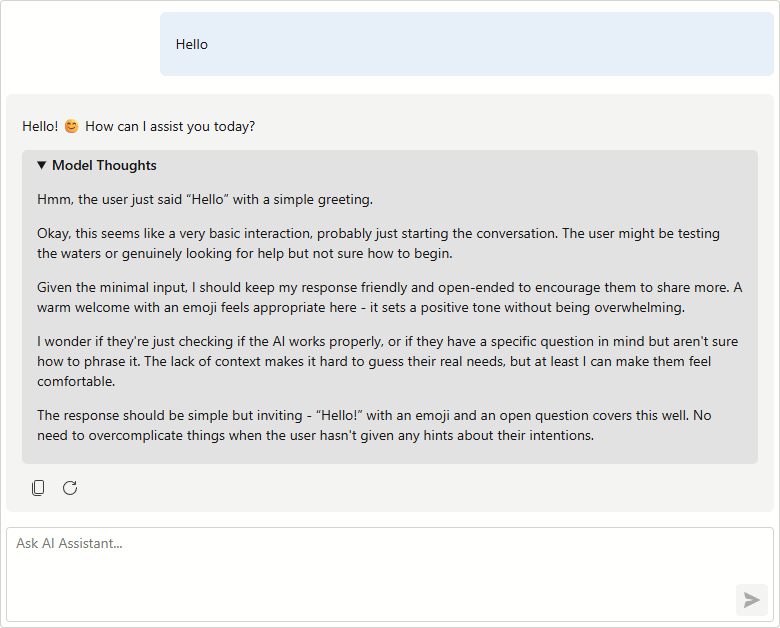The height and width of the screenshot is (628, 780).
Task: Select the user's 'Hello' message bubble
Action: point(467,44)
